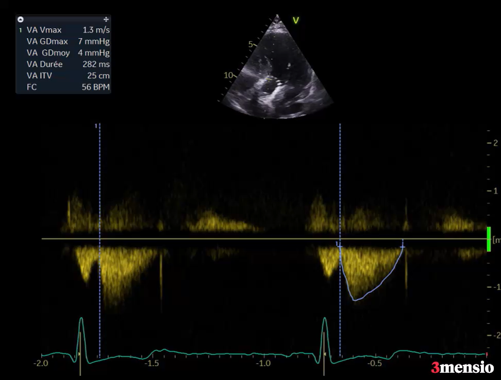Click the -2.0 time axis label
501x380 pixels.
coord(41,363)
